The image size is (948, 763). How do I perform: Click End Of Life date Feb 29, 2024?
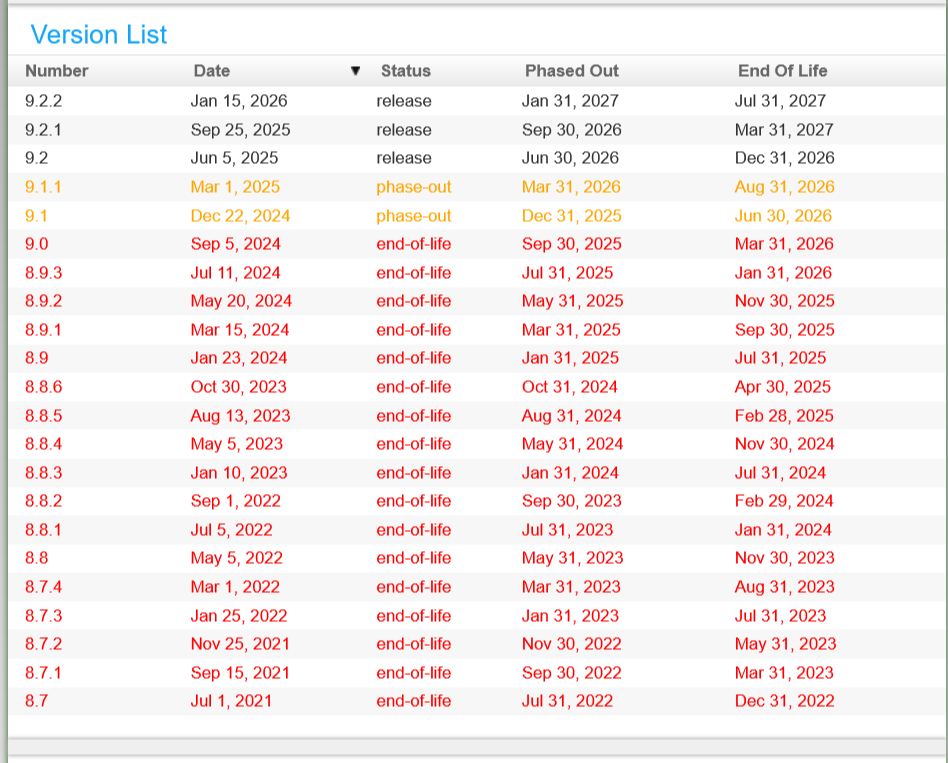783,501
